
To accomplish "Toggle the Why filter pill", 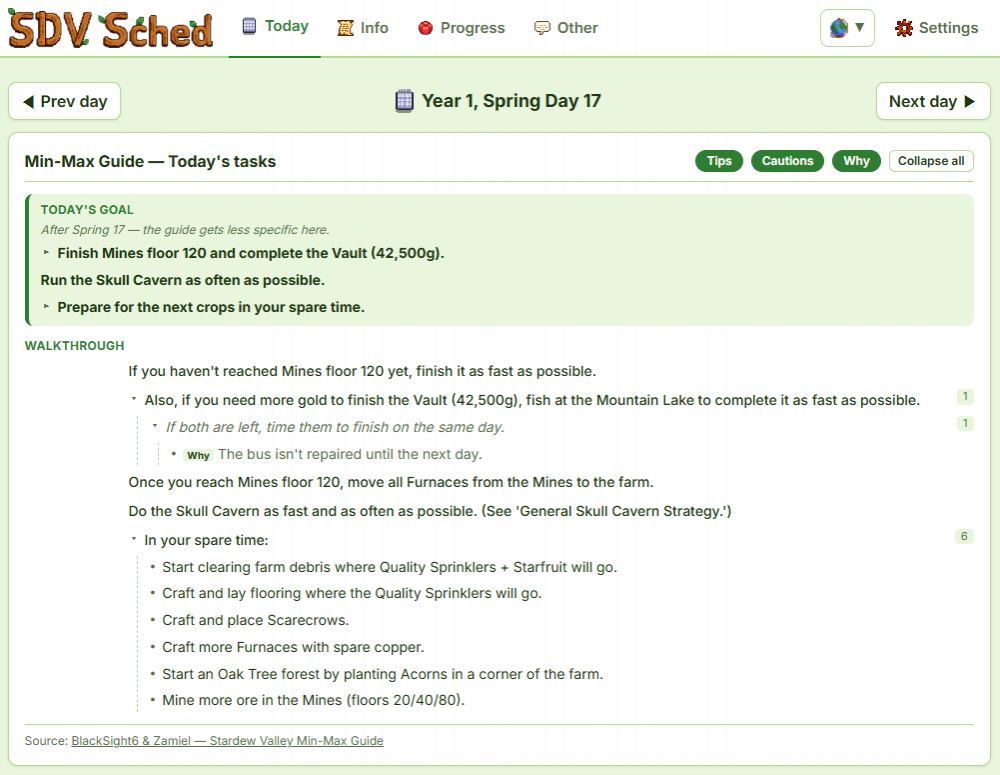I will pos(856,161).
